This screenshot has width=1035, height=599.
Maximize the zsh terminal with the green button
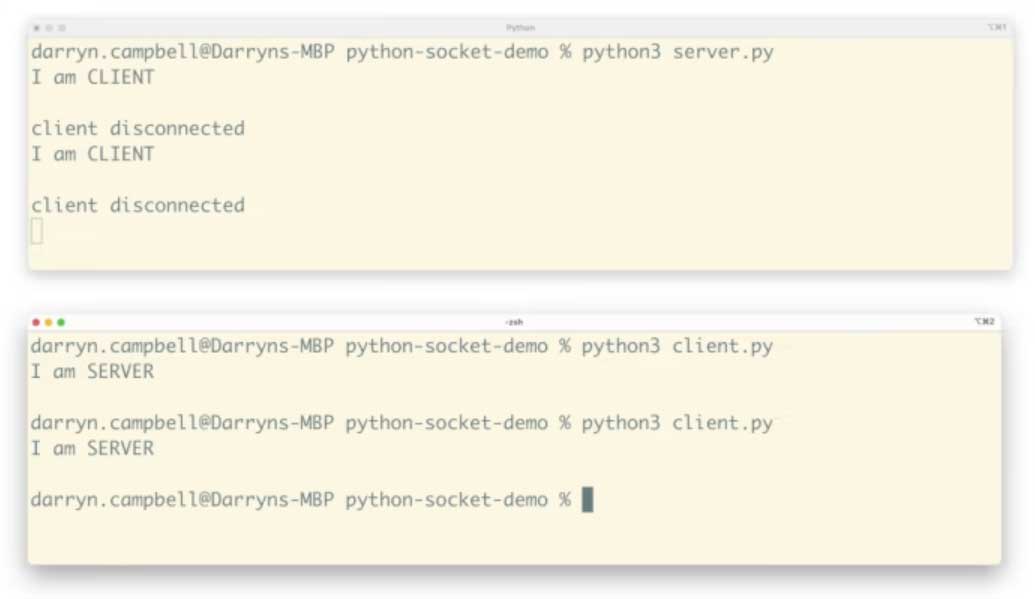pyautogui.click(x=61, y=322)
